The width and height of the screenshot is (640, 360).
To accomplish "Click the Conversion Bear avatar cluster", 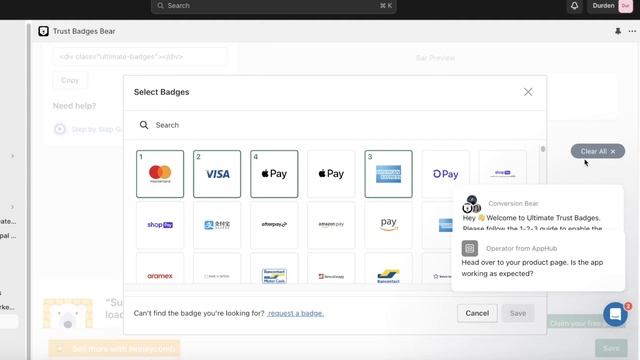I will point(471,204).
